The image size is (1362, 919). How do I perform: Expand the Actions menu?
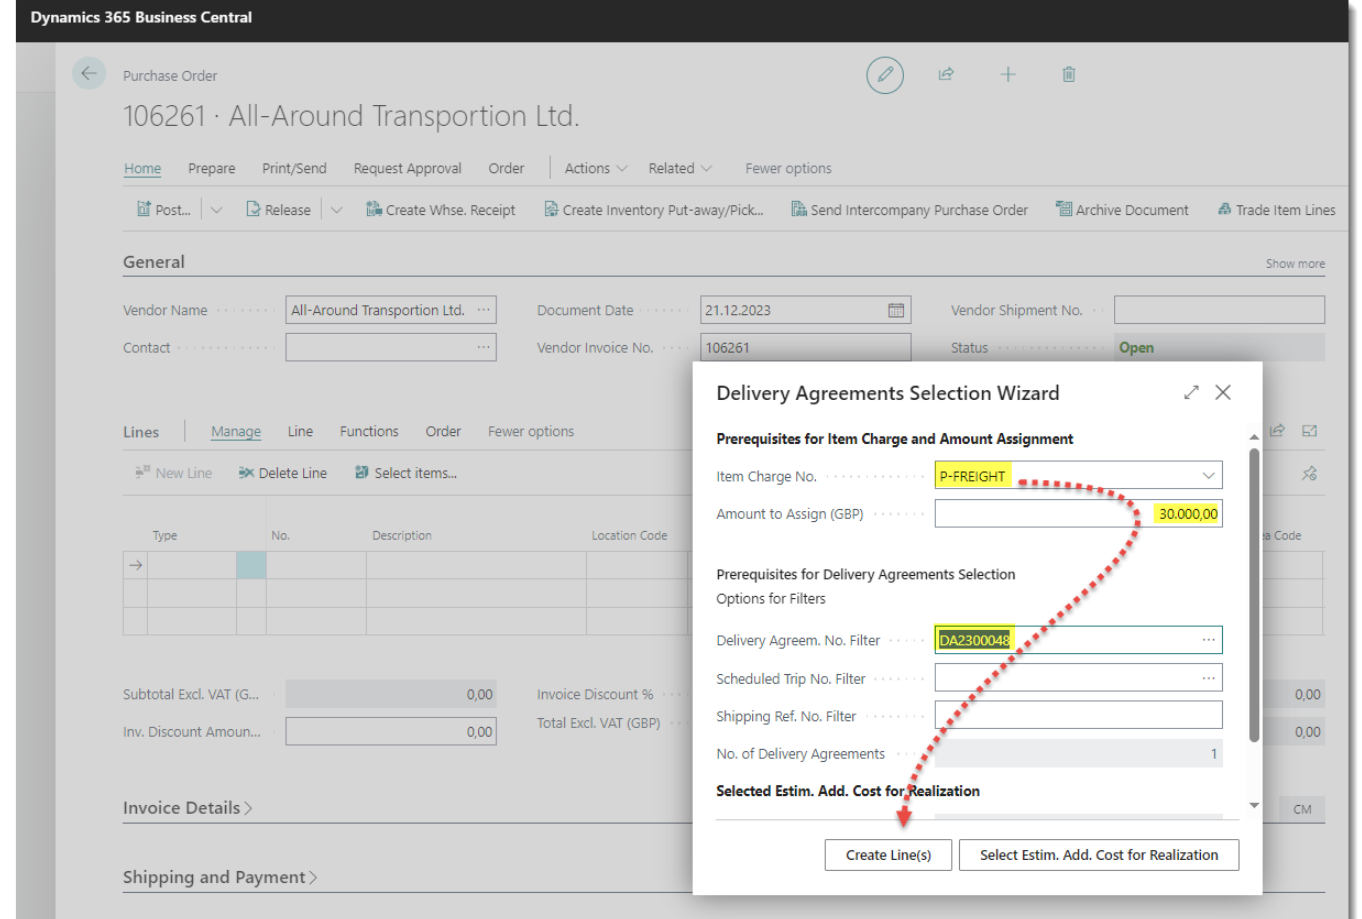tap(596, 168)
